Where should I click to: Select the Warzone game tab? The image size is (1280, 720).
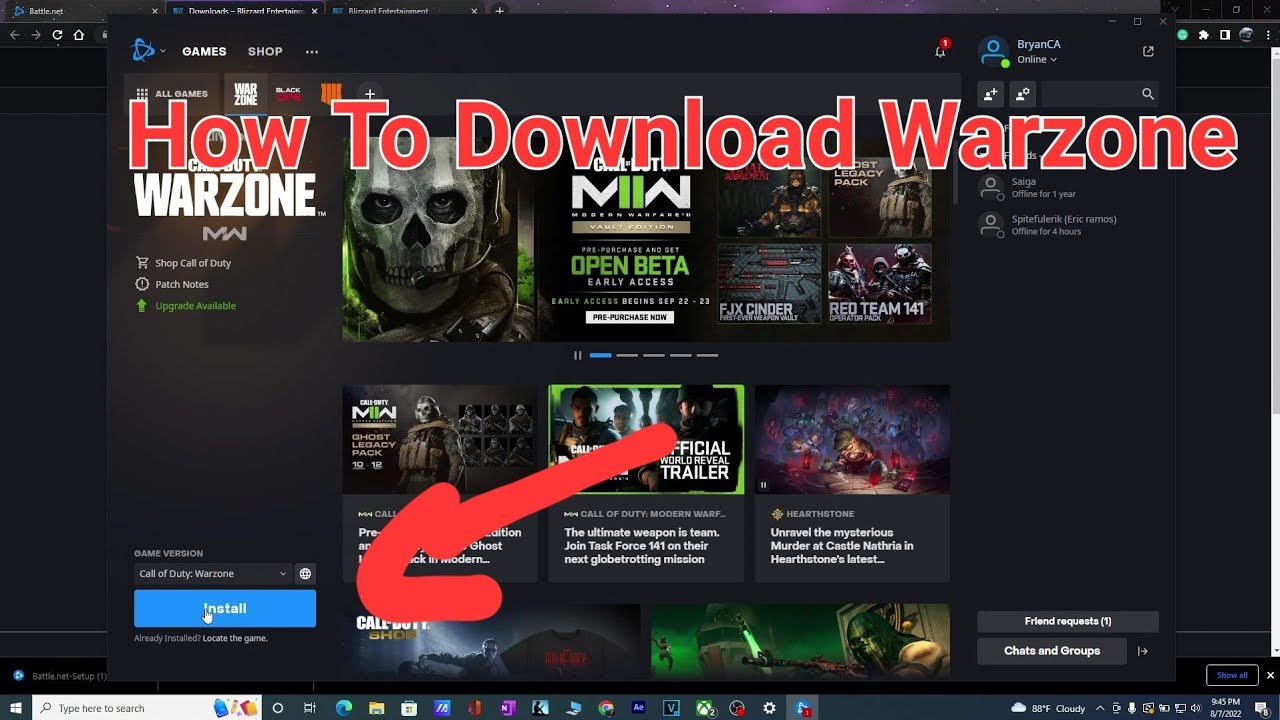246,94
